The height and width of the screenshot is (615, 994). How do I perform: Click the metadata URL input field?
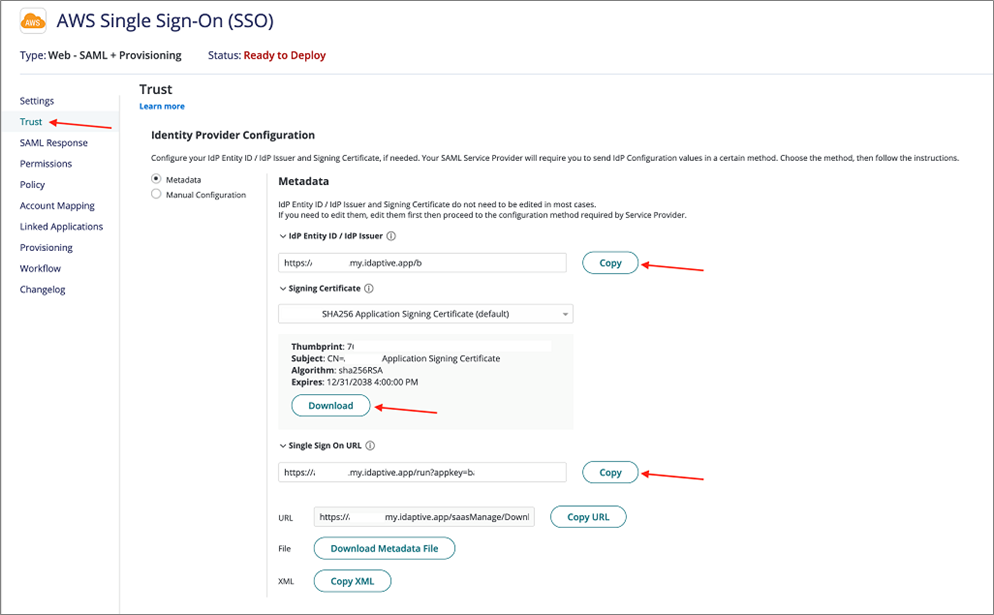click(x=424, y=517)
